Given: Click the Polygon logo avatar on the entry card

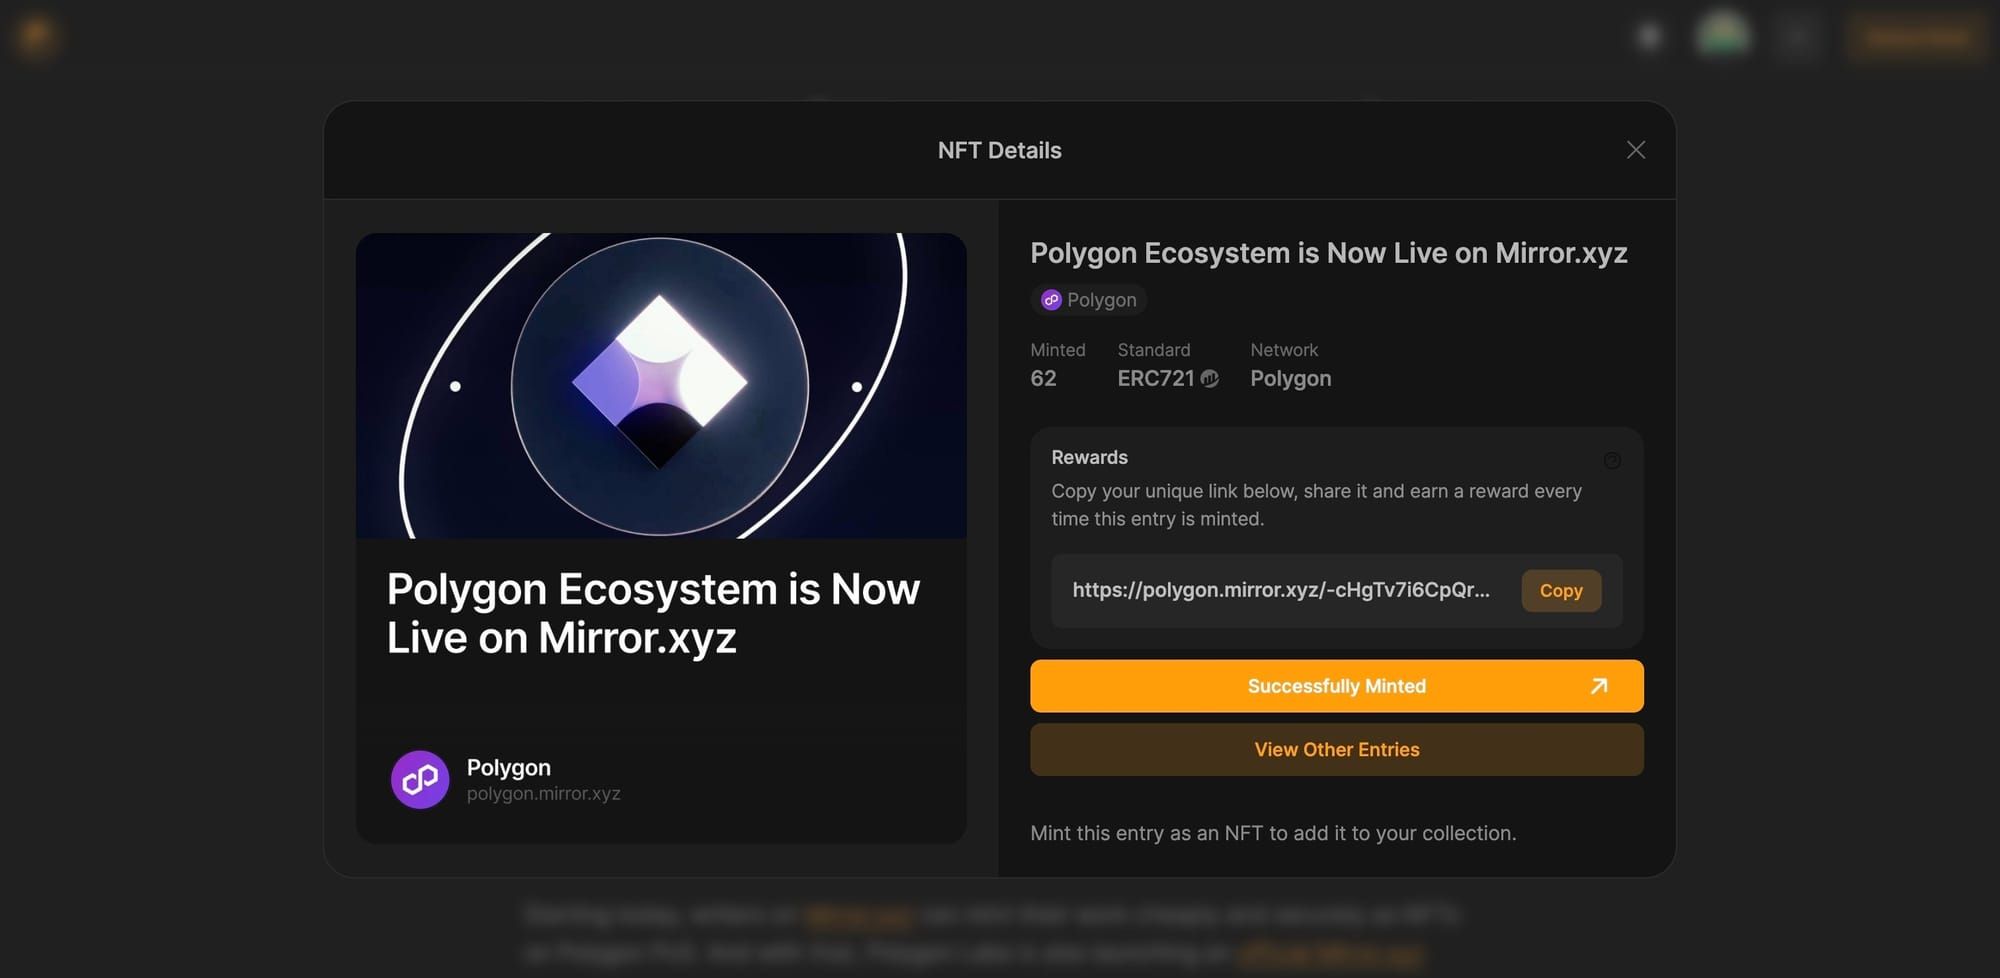Looking at the screenshot, I should [x=420, y=779].
